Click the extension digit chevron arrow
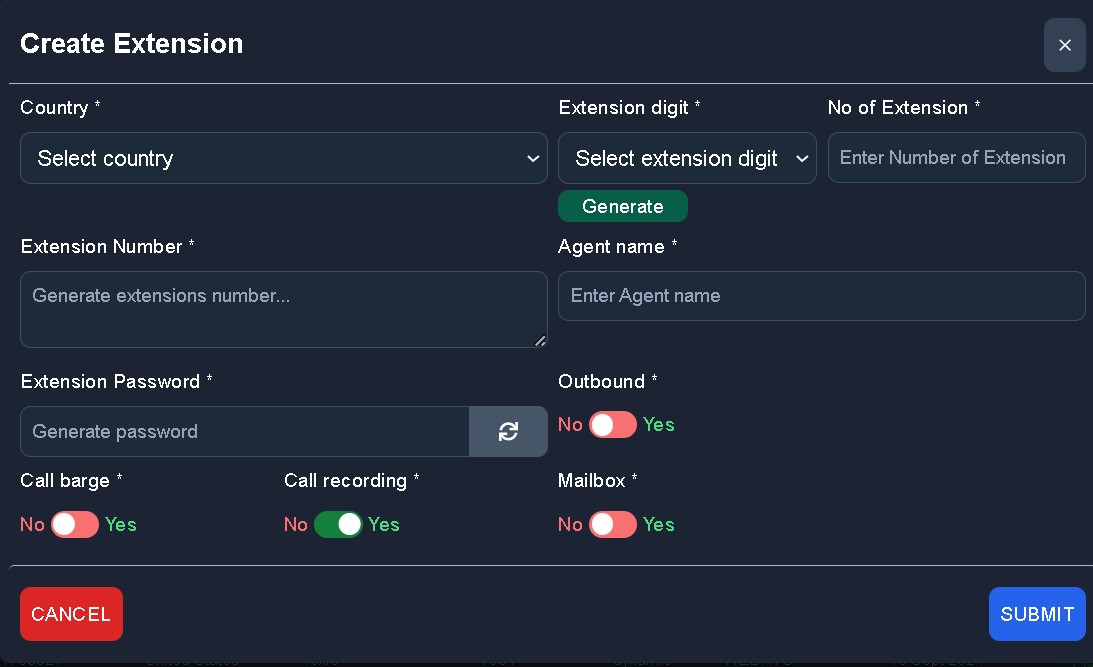 (x=801, y=159)
